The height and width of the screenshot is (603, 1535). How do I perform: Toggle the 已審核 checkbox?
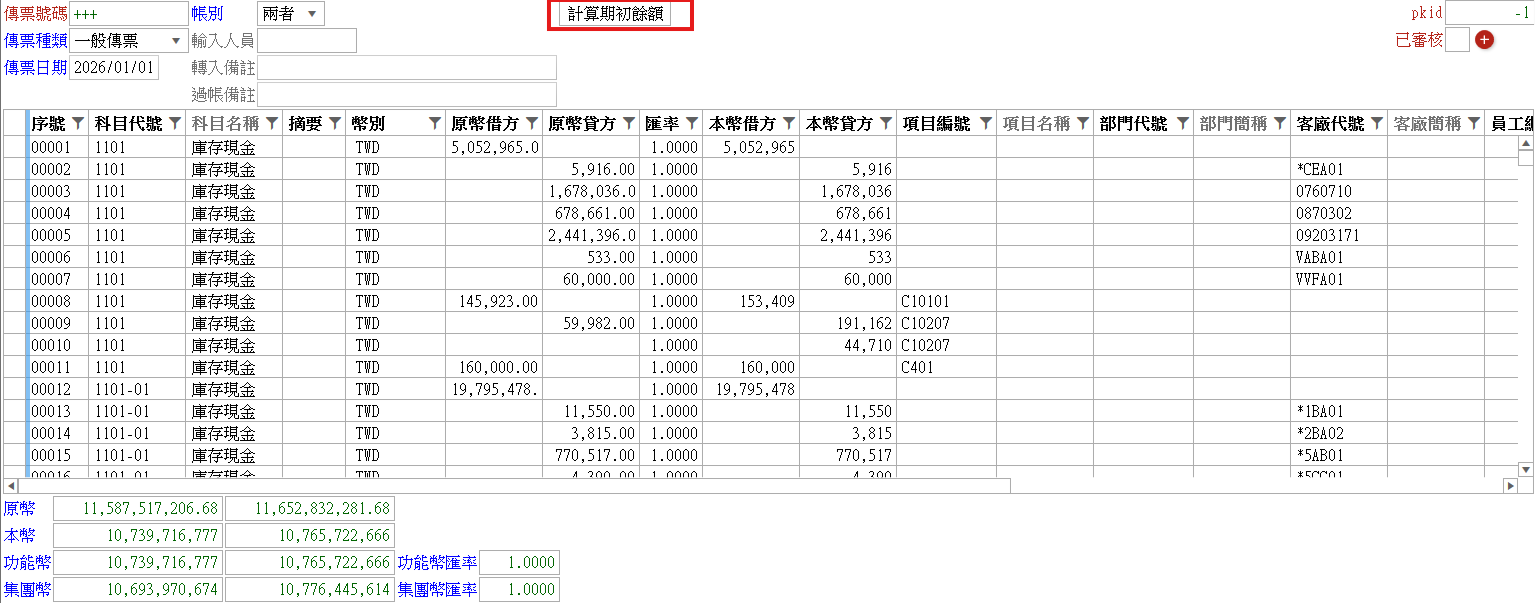pos(1458,40)
